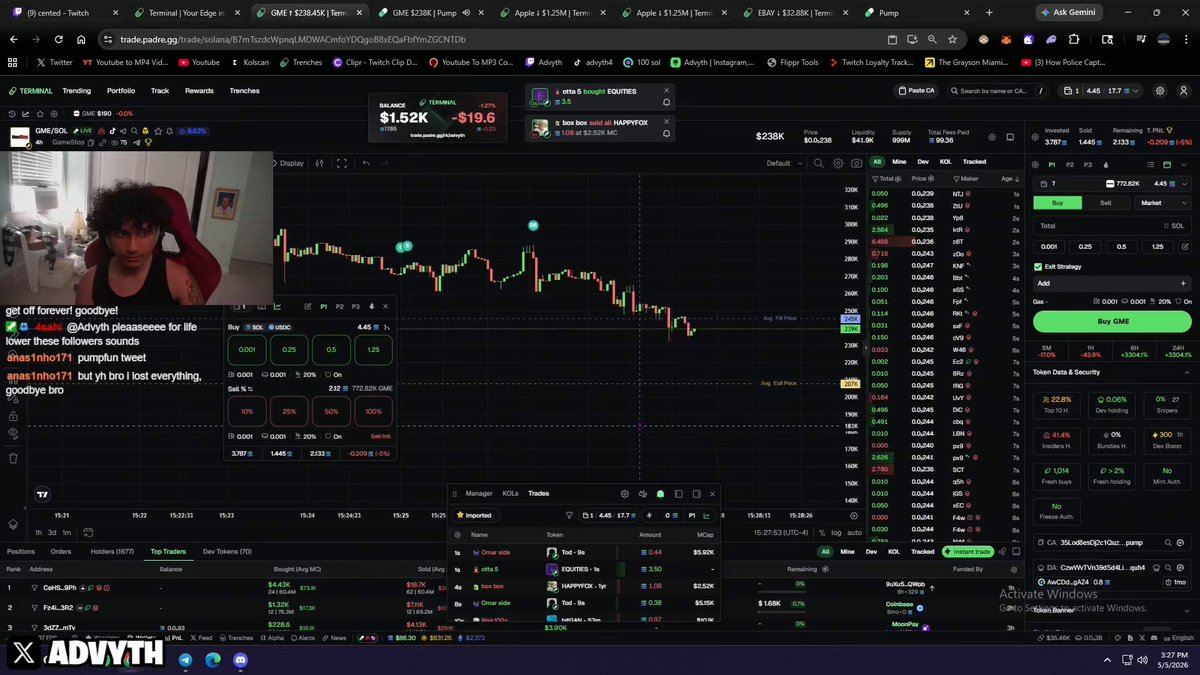Open the Portfolio nav tab

pos(121,91)
